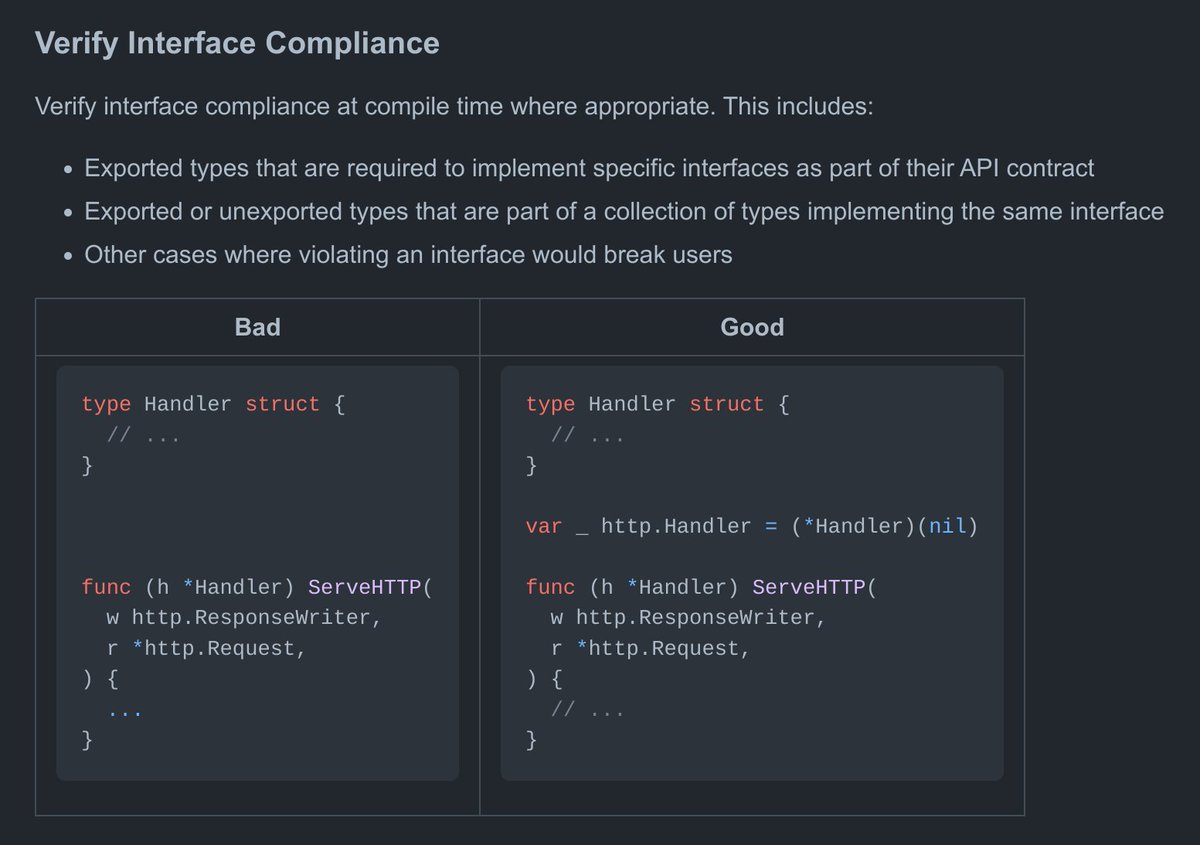
Task: Click '(*Handler)' cast in the Good code block
Action: [x=853, y=526]
